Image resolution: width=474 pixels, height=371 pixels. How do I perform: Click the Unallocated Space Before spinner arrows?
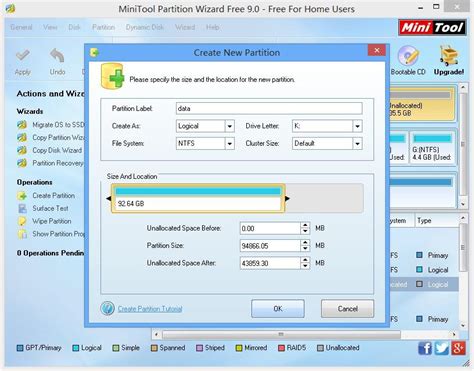305,228
